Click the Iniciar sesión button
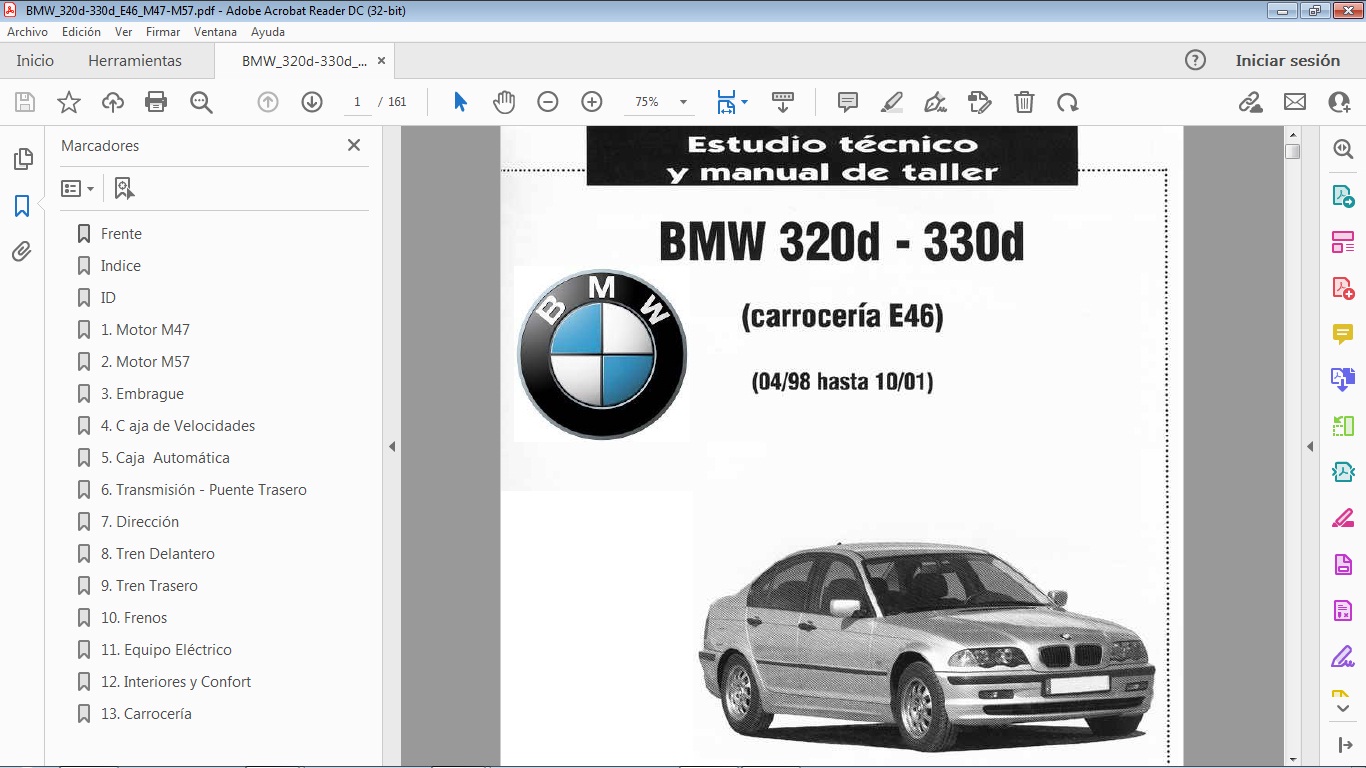Image resolution: width=1366 pixels, height=768 pixels. pos(1288,60)
